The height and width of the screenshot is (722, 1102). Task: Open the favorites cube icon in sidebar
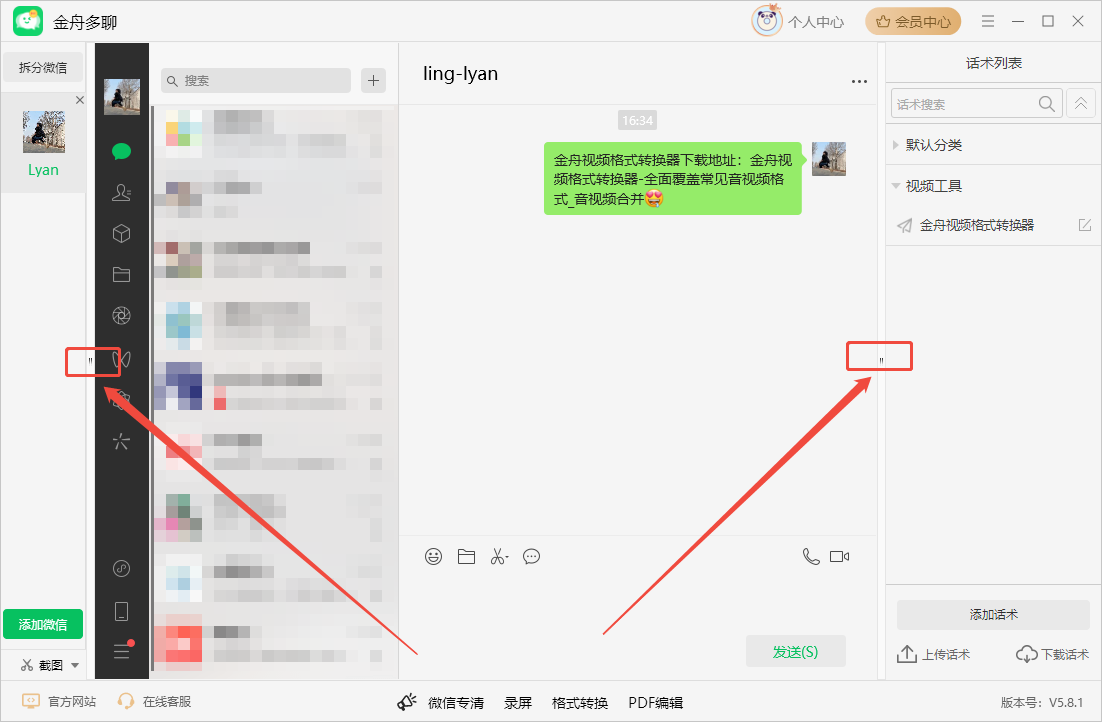[x=122, y=233]
